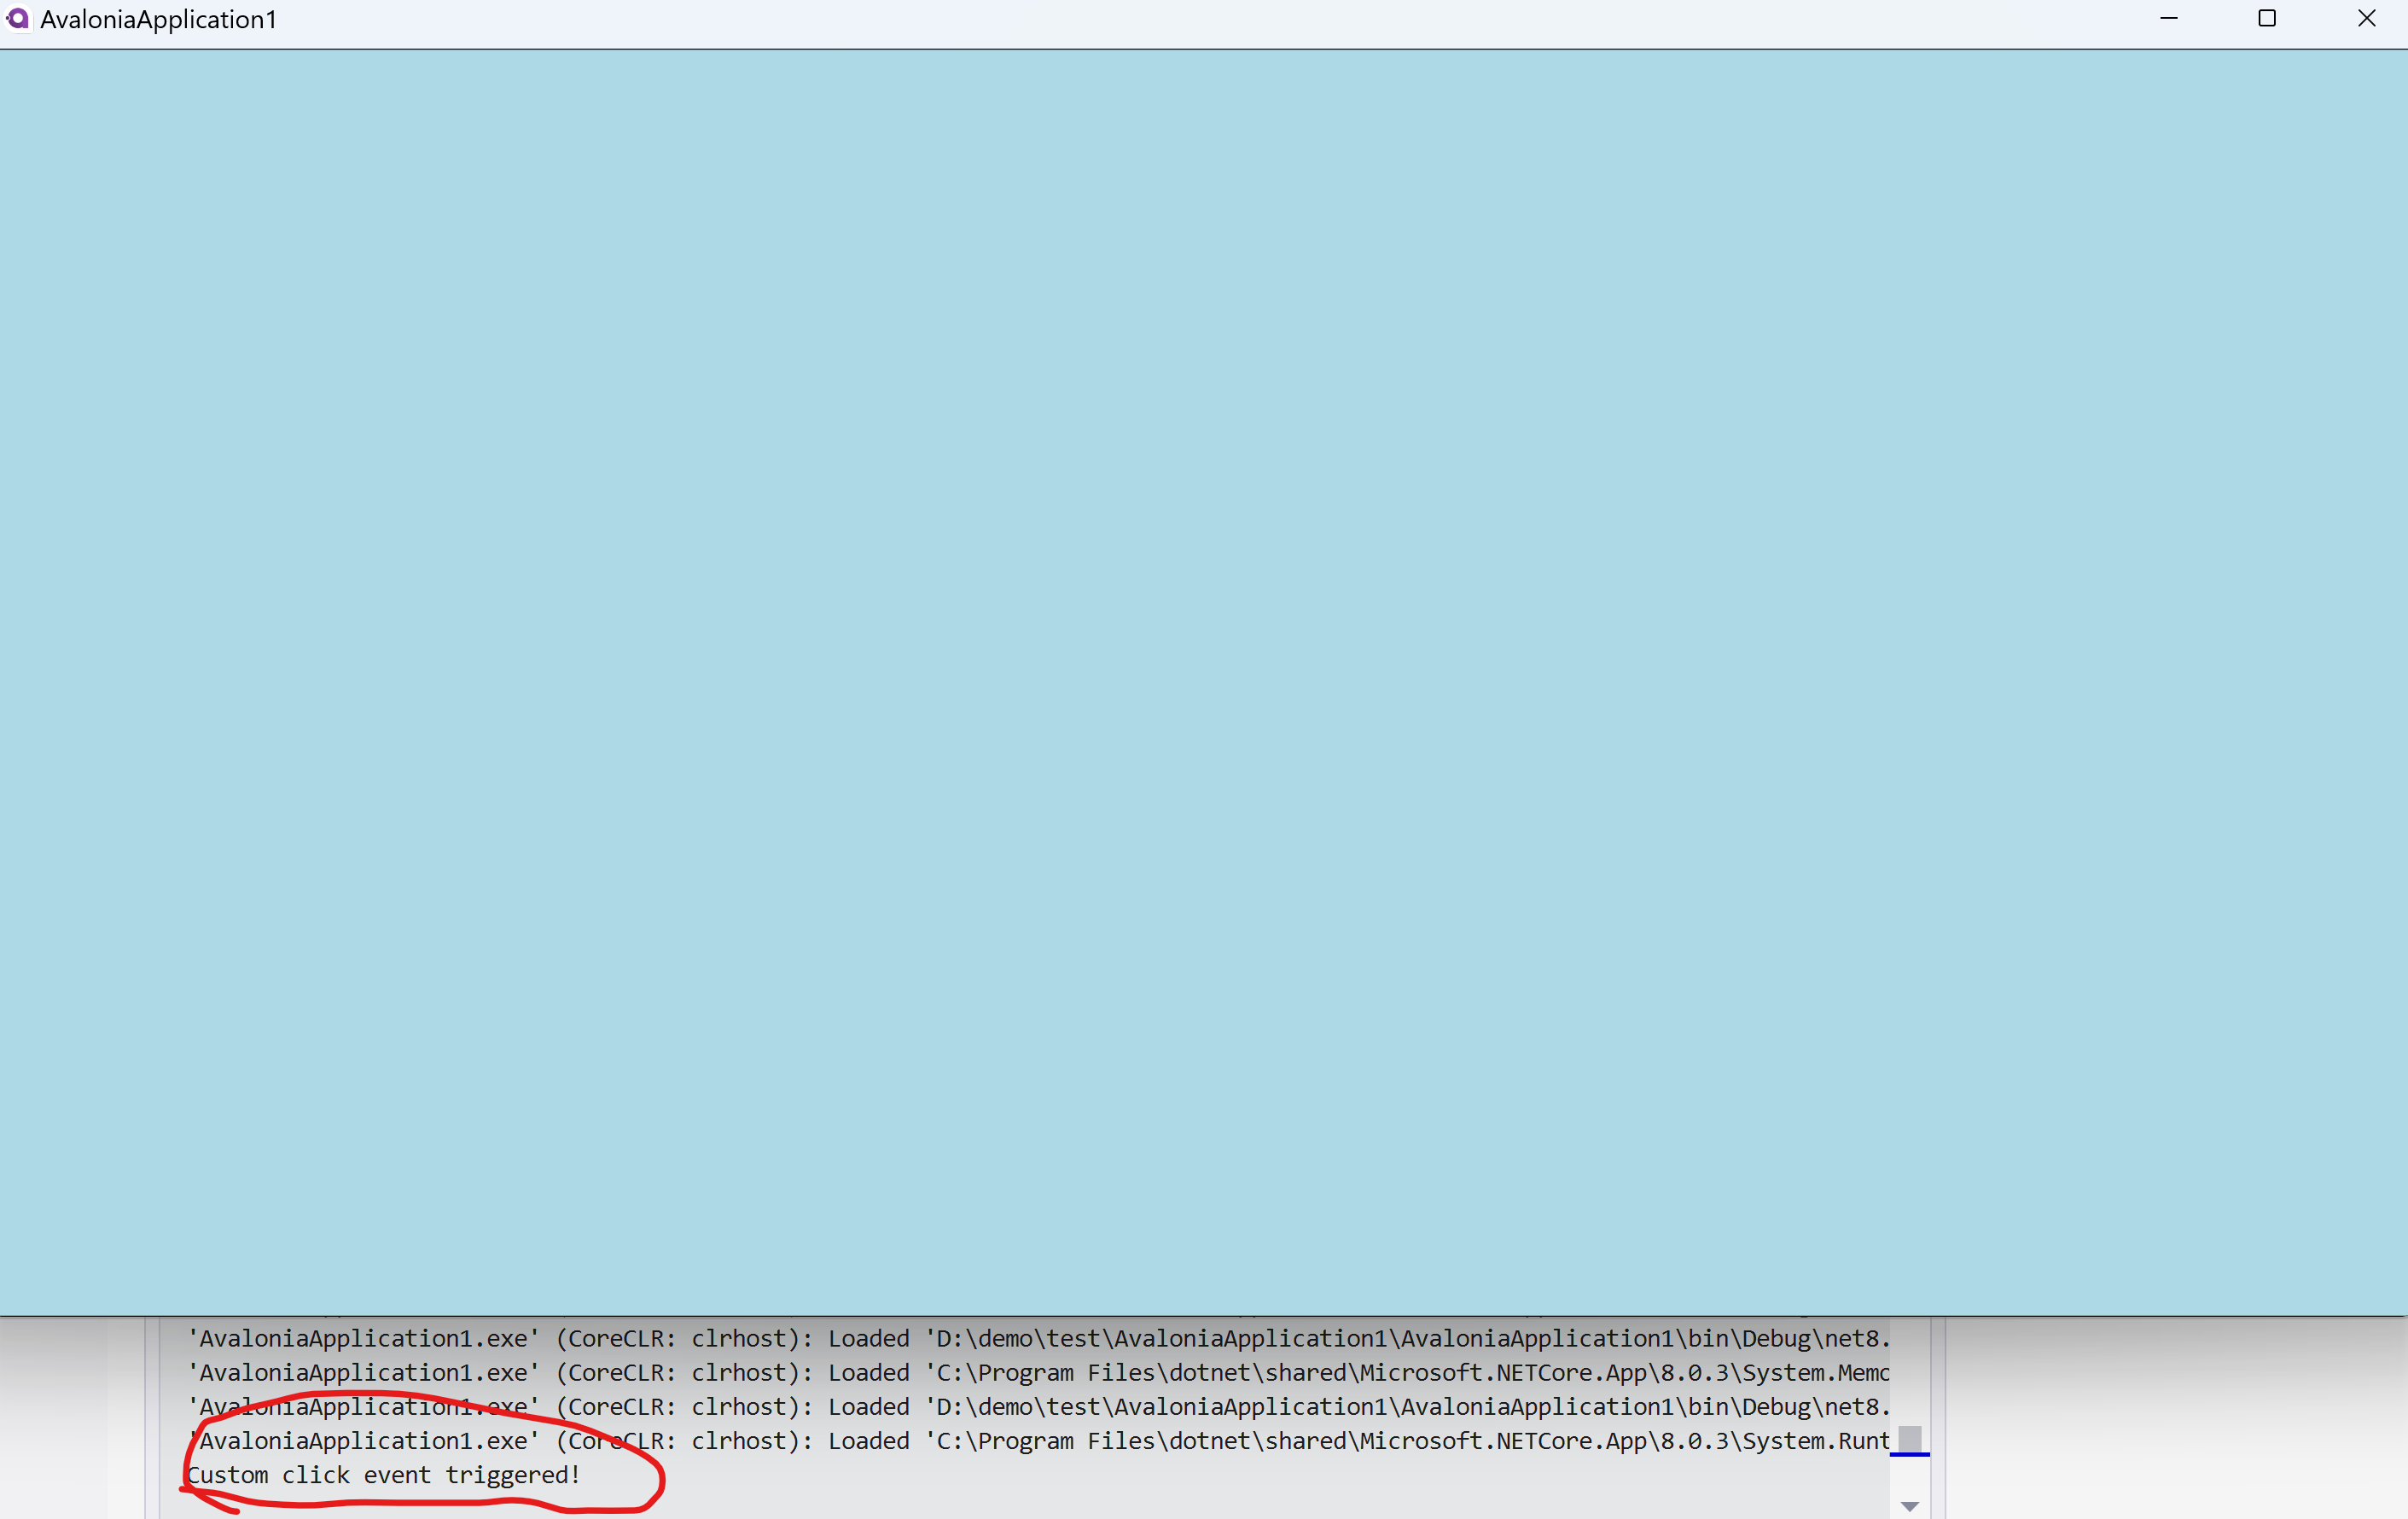Click the blue caret marker on the scrollbar
The image size is (2408, 1519).
[x=1909, y=1454]
